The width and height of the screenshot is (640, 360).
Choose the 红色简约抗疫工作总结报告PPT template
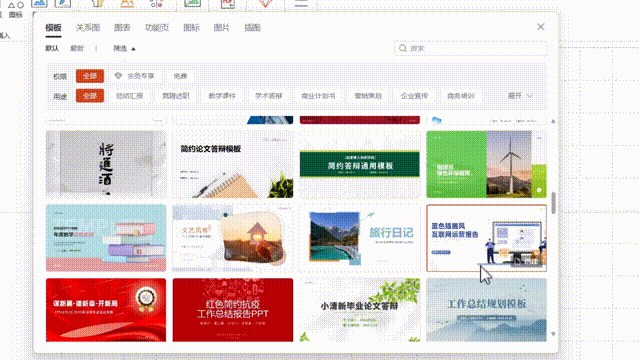tap(233, 310)
